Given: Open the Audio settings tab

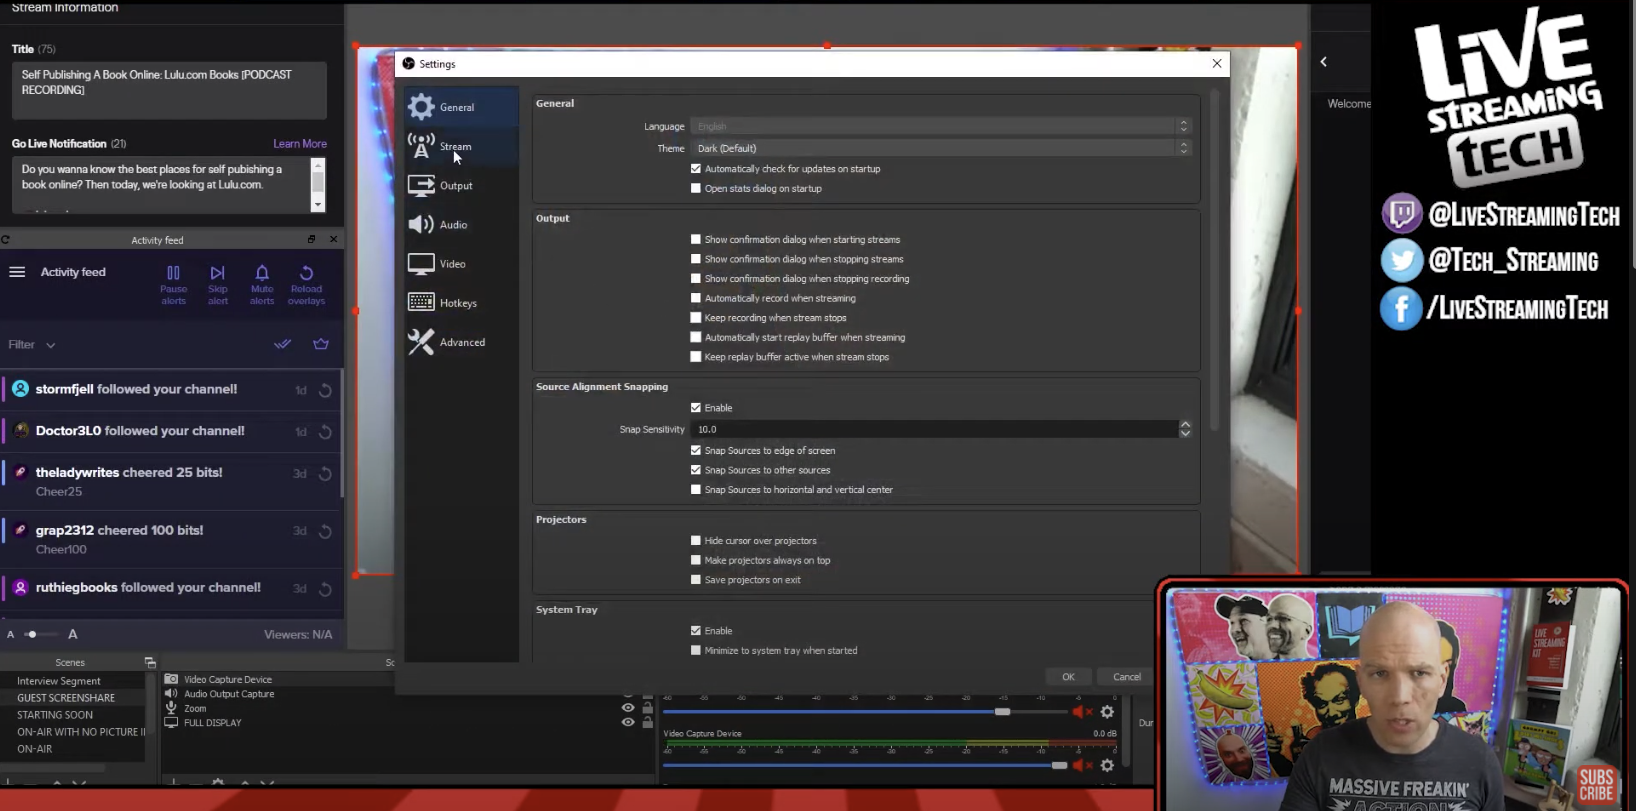Looking at the screenshot, I should tap(461, 225).
